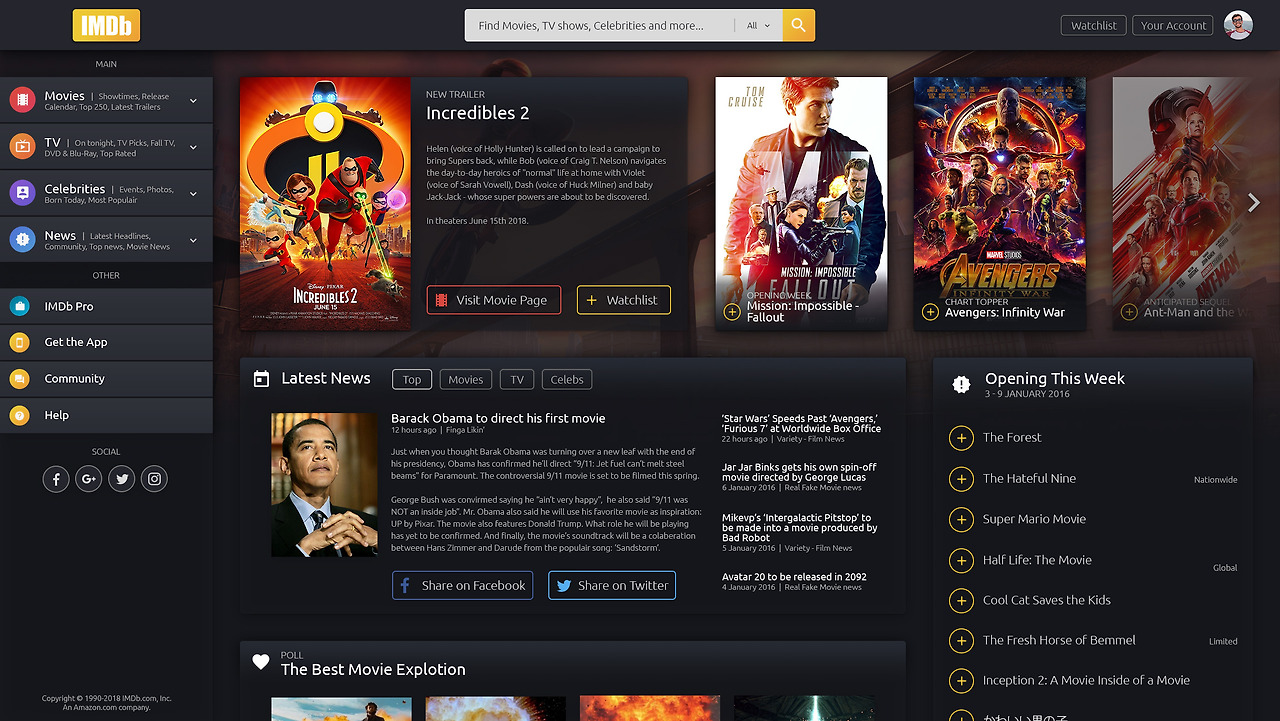The image size is (1280, 721).
Task: Add Inception 2 to watchlist
Action: click(x=961, y=681)
